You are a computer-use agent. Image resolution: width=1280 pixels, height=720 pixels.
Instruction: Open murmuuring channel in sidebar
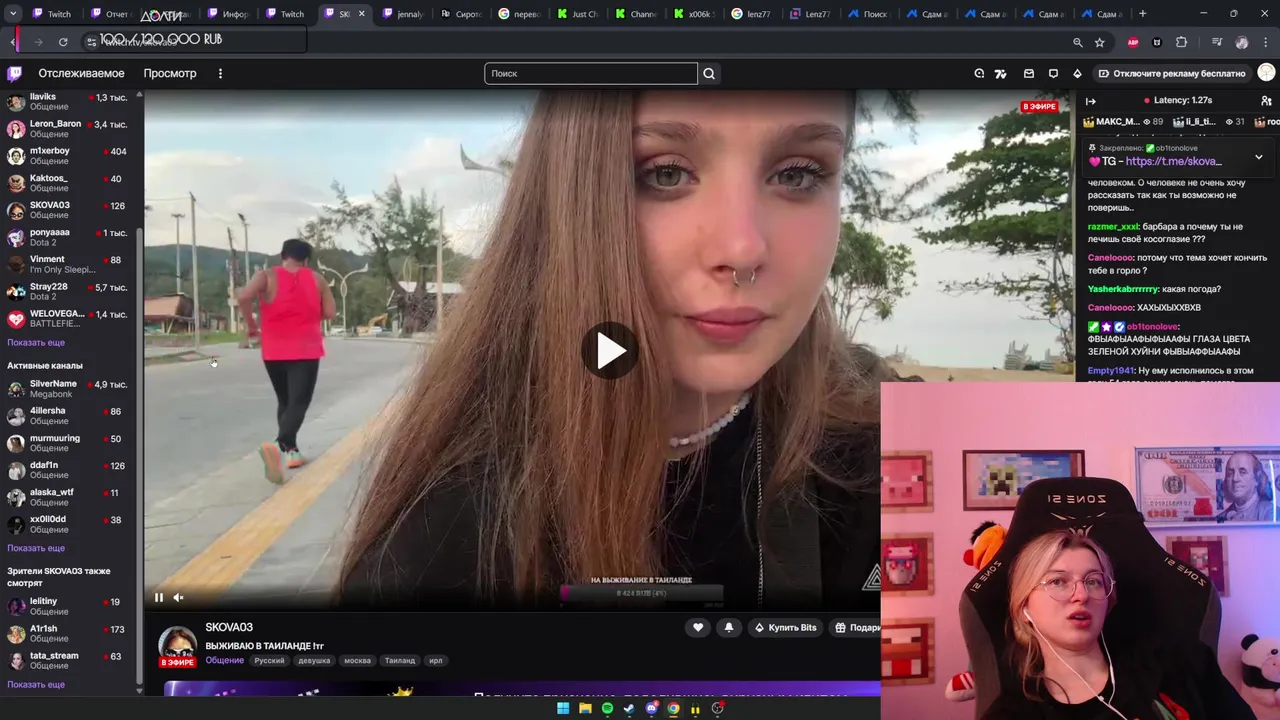[68, 443]
